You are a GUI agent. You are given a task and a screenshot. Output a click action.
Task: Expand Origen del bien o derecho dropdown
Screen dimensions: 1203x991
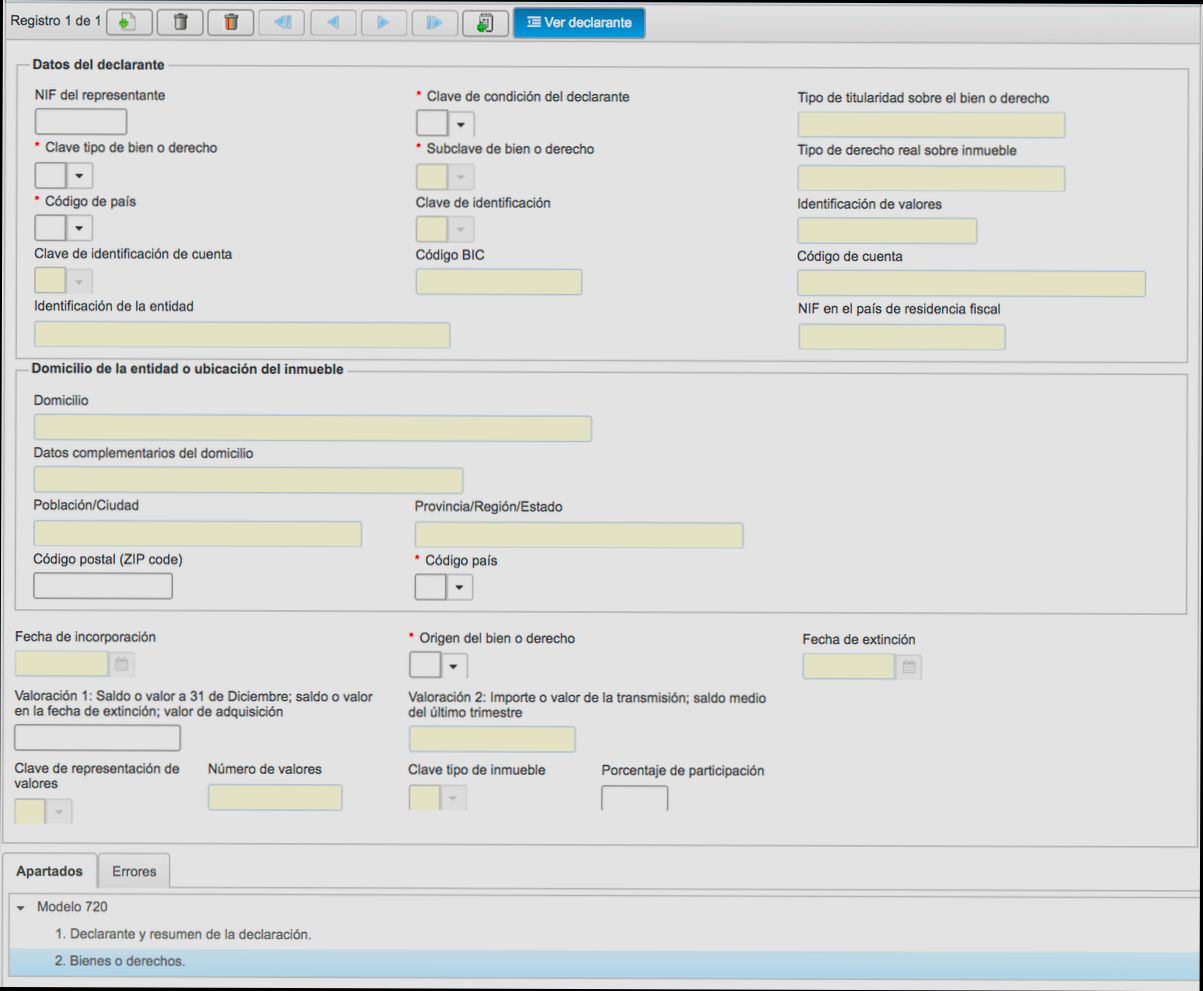point(453,665)
